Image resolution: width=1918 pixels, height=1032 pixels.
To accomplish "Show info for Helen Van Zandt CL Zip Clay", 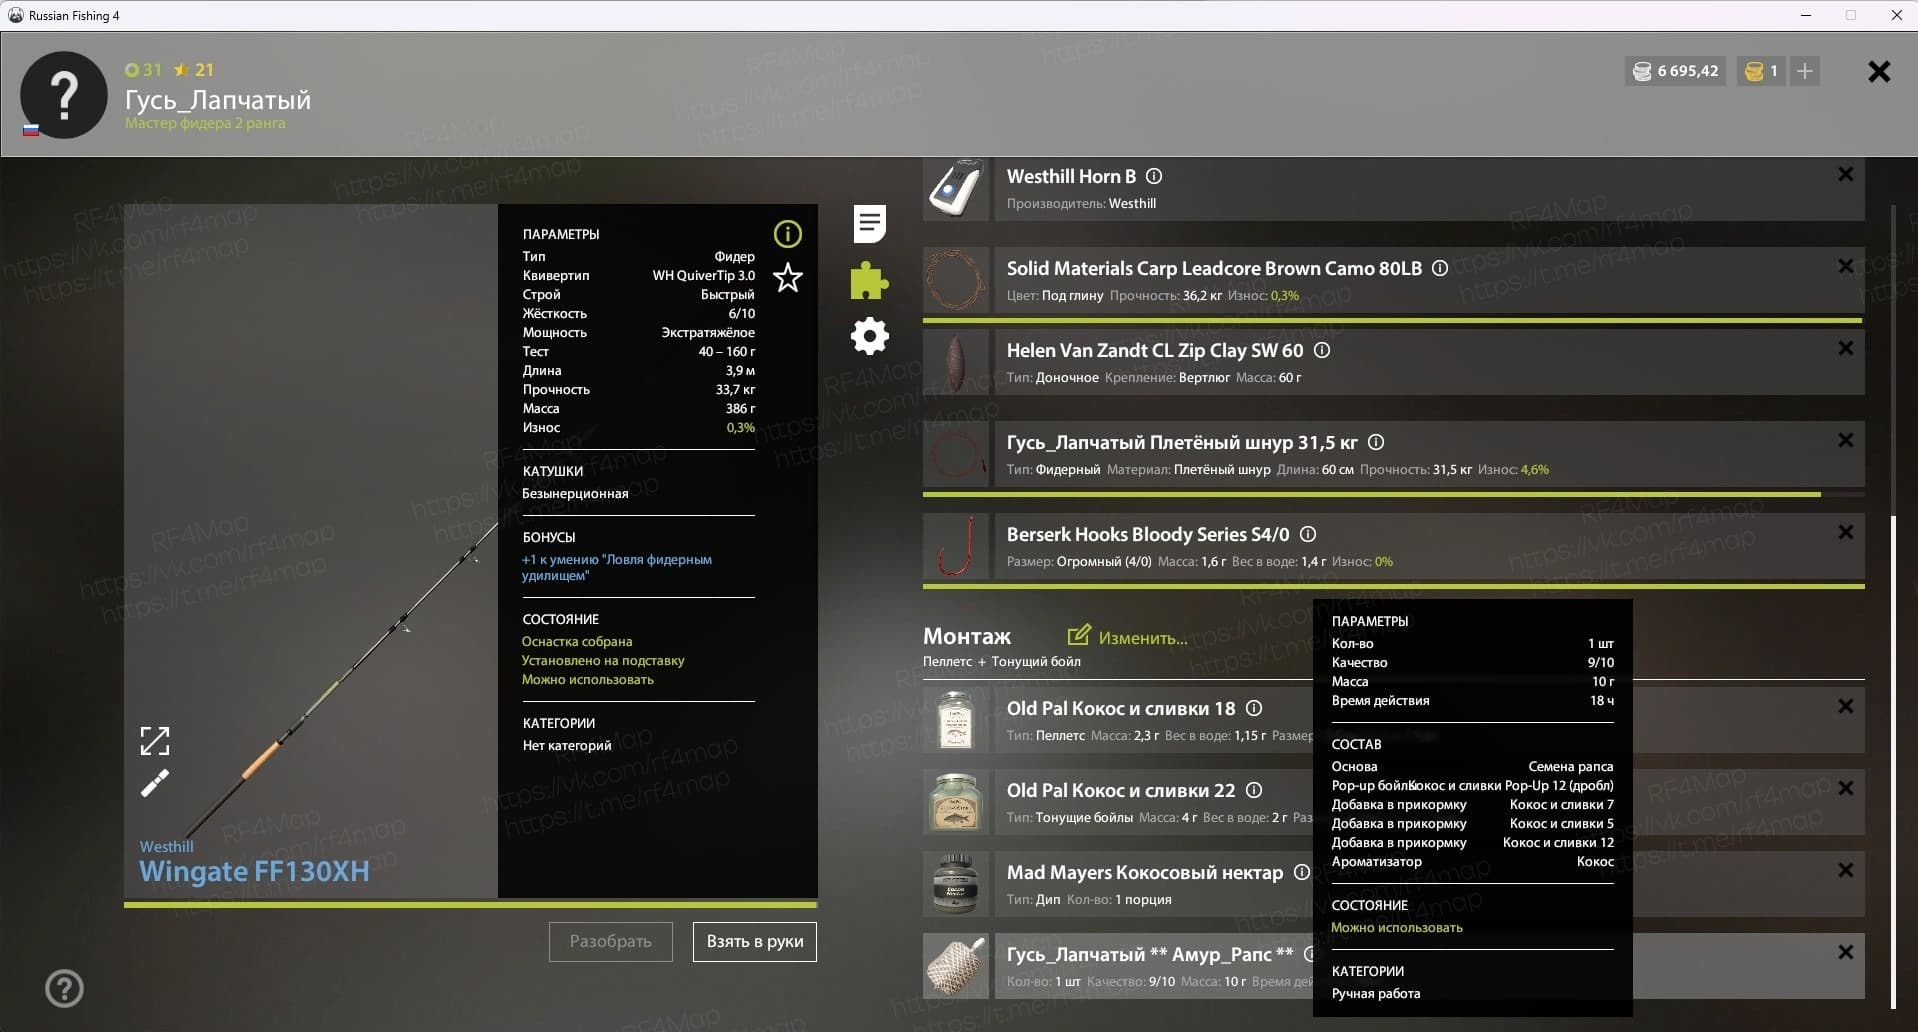I will [x=1322, y=350].
